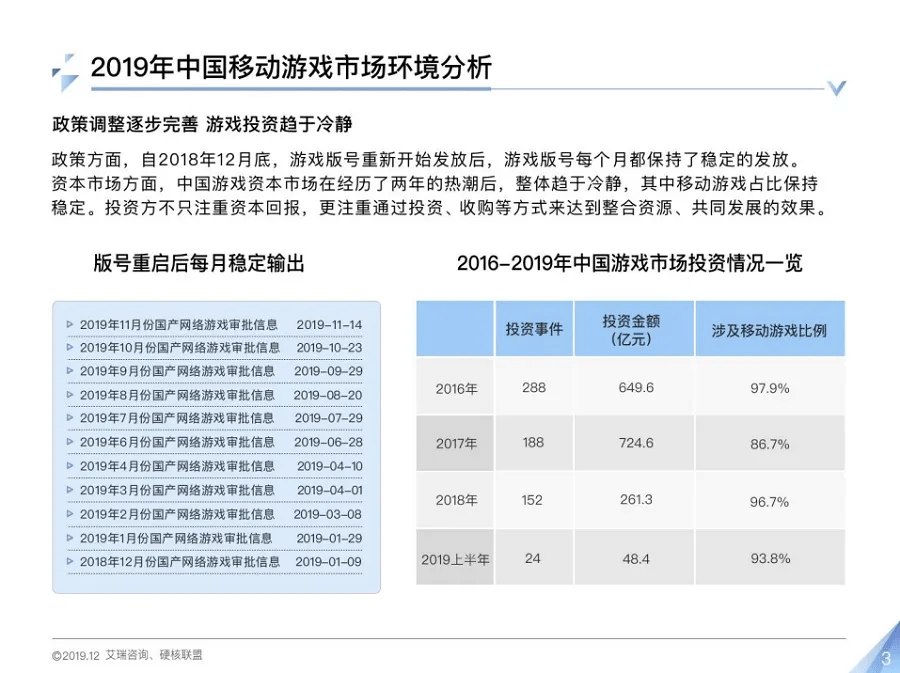The width and height of the screenshot is (900, 673).
Task: Click the date 2019-01-09
Action: pyautogui.click(x=329, y=562)
